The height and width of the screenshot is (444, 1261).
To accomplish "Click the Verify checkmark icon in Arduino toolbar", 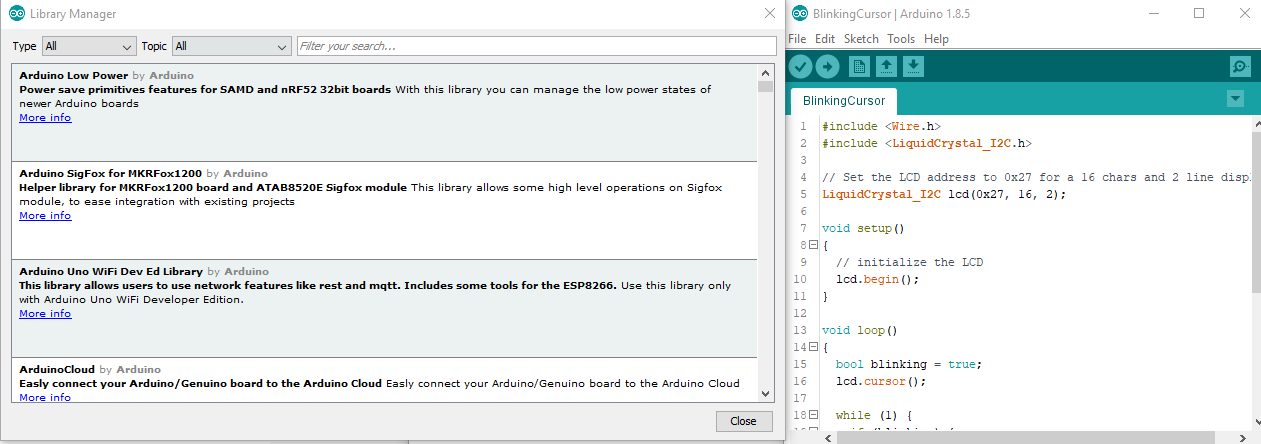I will pyautogui.click(x=800, y=67).
